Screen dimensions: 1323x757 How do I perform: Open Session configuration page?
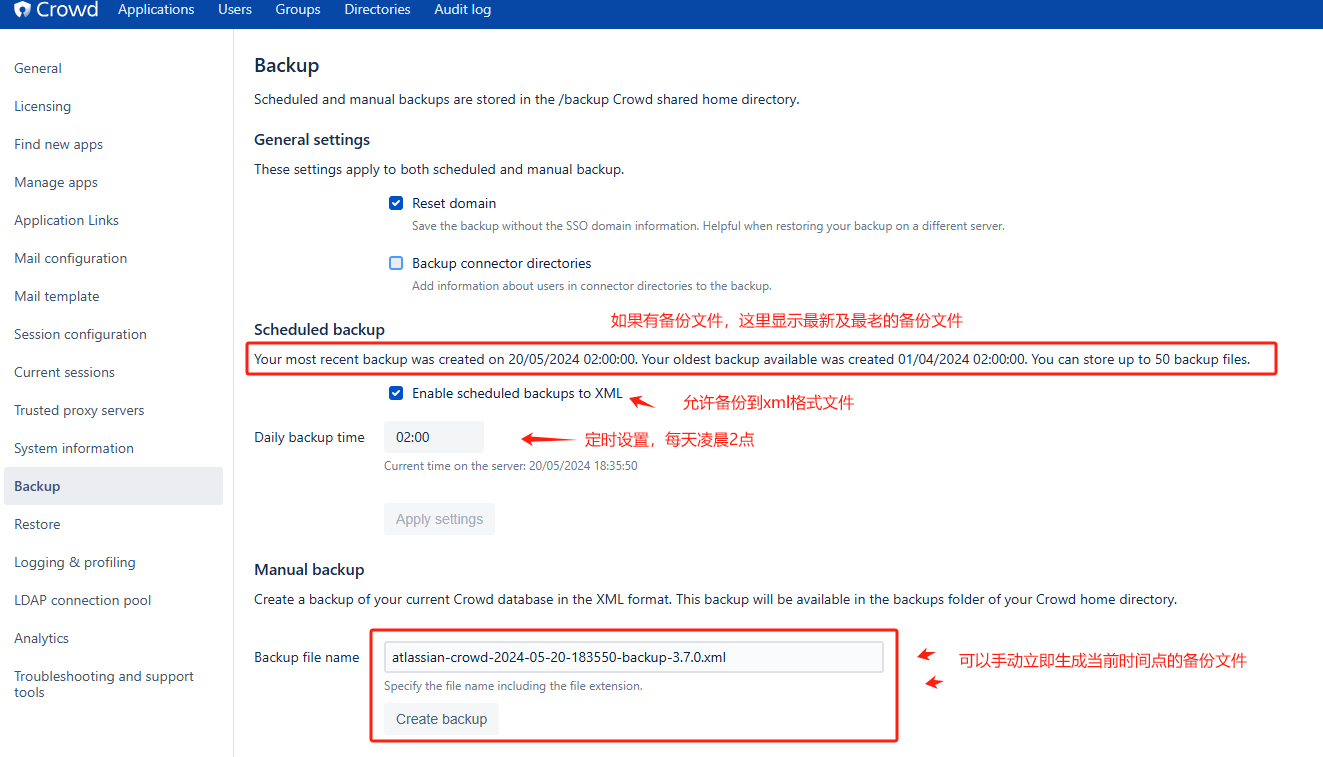pos(80,334)
